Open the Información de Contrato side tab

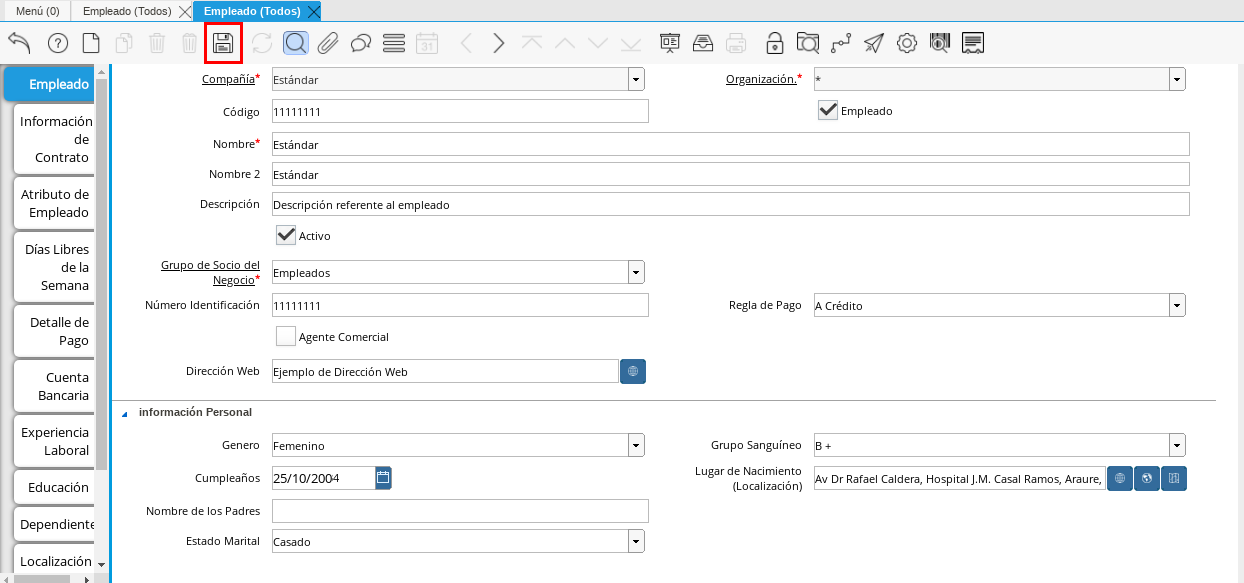click(x=54, y=139)
